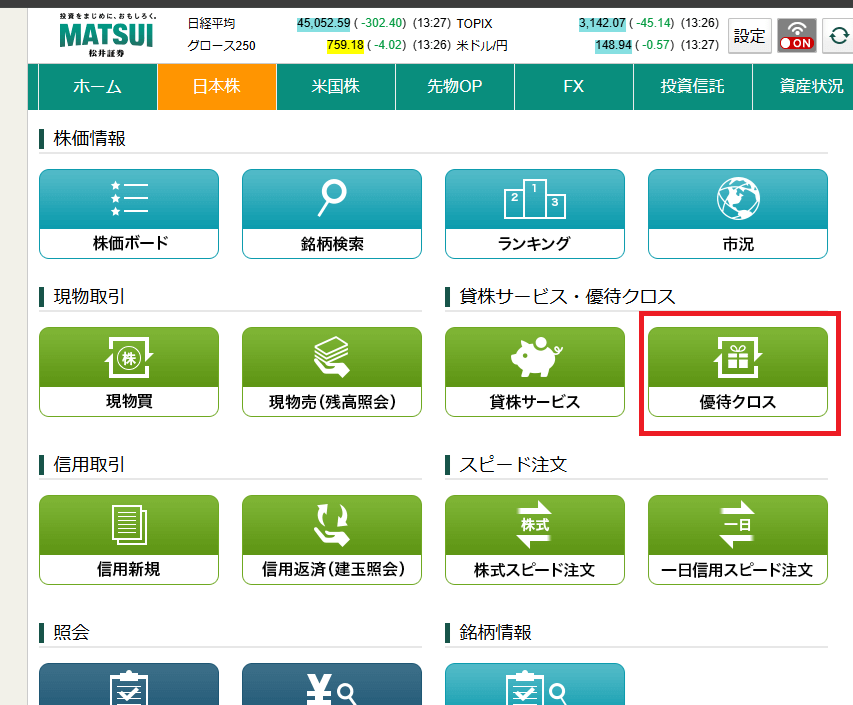Open the ランキング podium tile

tap(534, 214)
